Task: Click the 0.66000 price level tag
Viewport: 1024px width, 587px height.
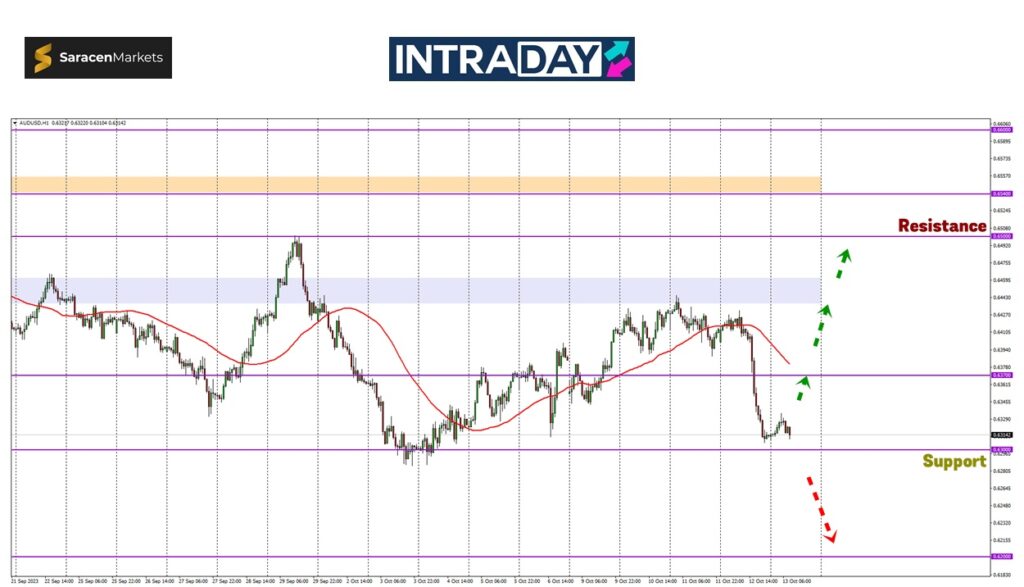Action: (1000, 129)
